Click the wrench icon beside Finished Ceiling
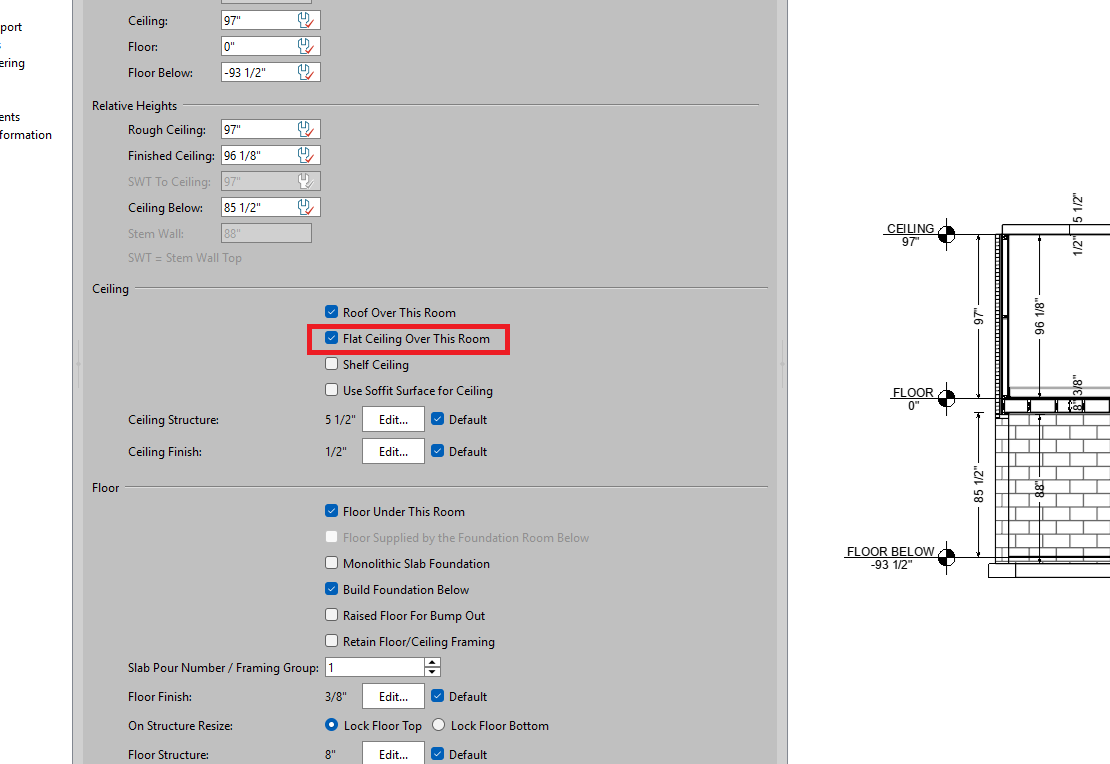 307,156
